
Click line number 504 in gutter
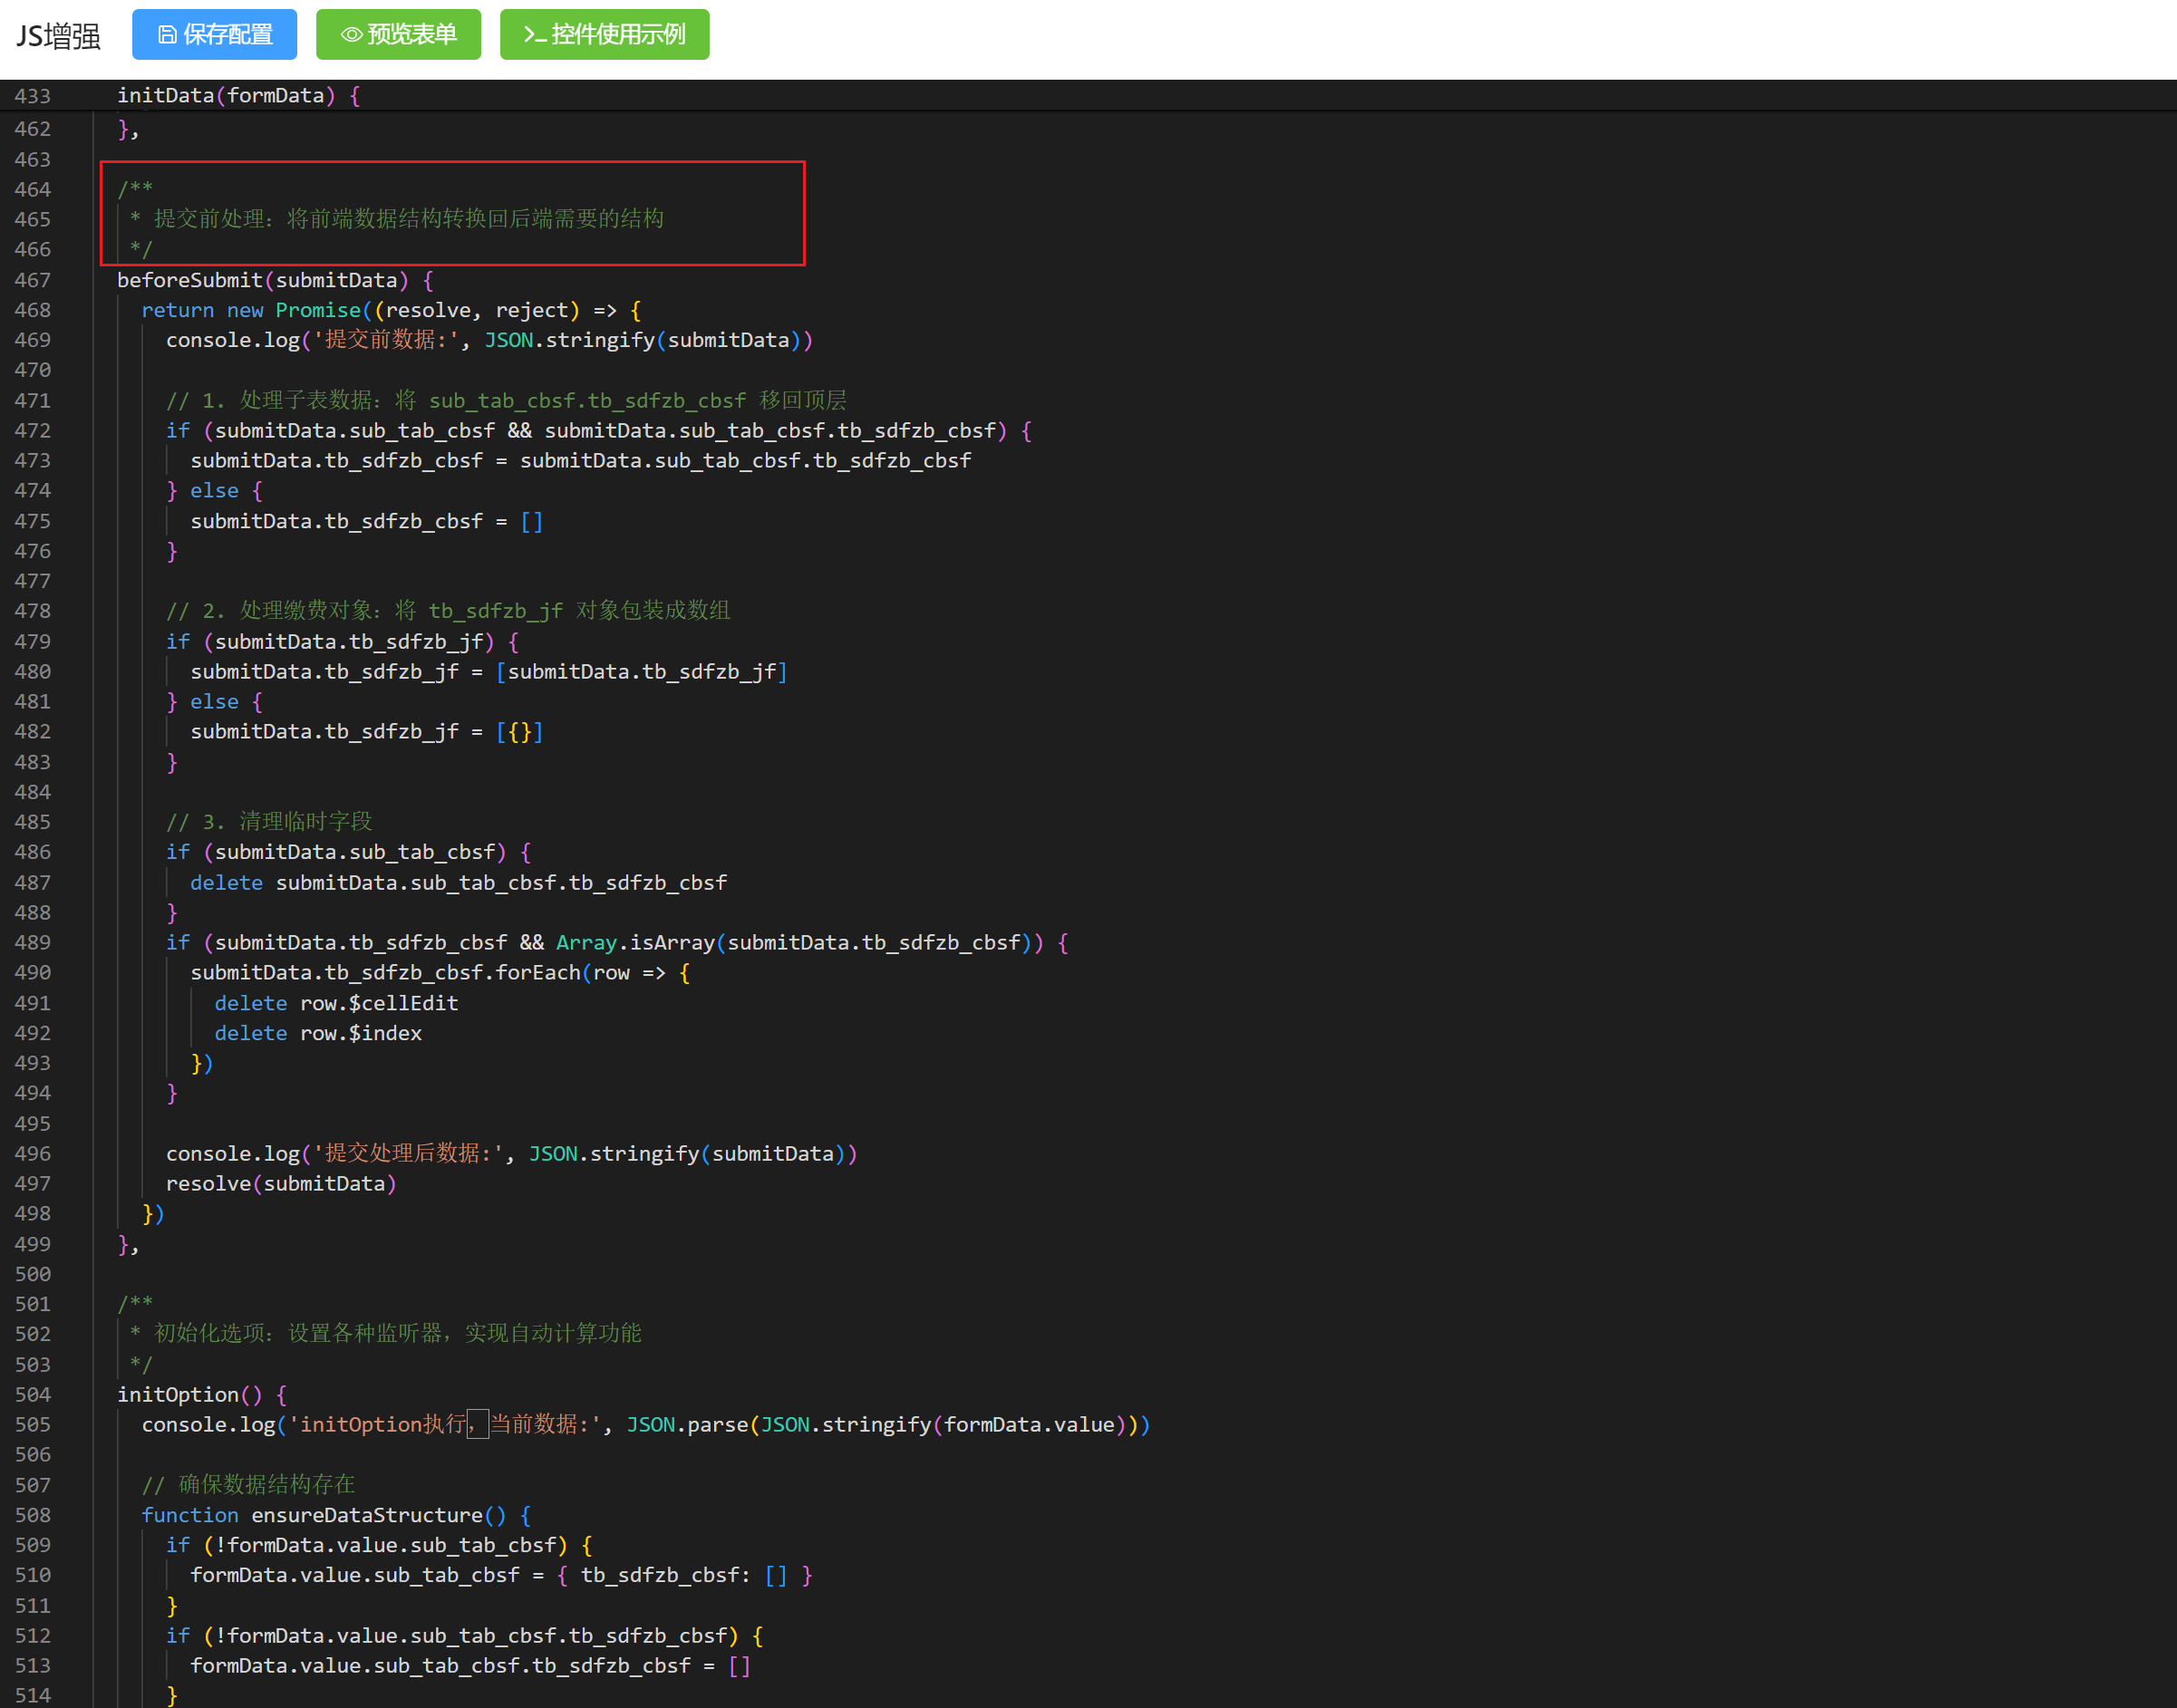point(32,1394)
